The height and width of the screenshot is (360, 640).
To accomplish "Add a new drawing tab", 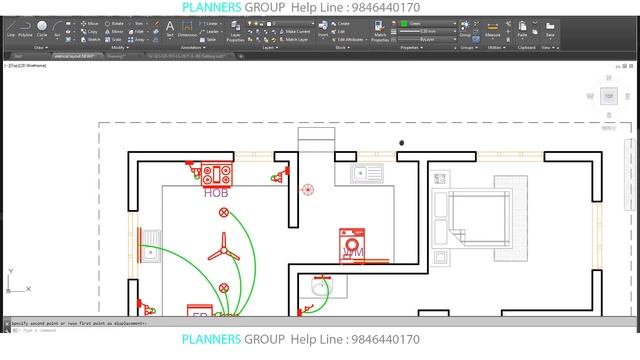I will point(241,56).
